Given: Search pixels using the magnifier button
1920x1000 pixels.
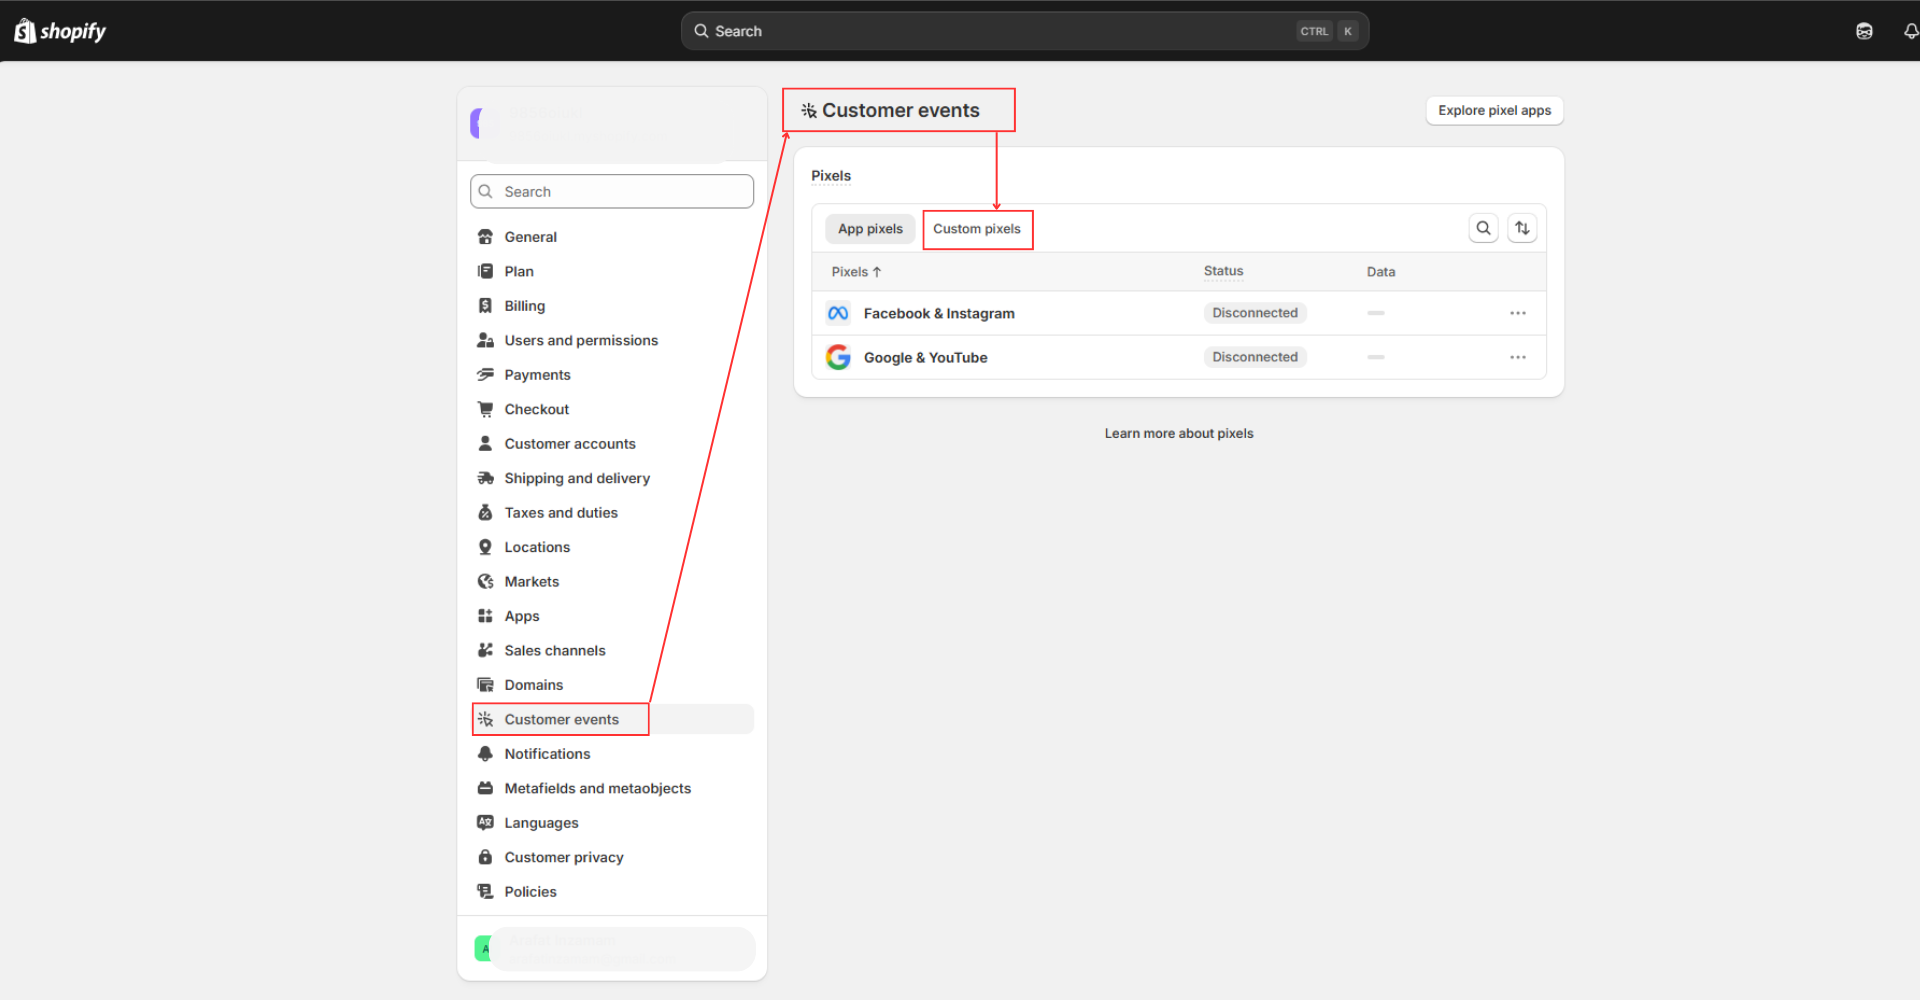Looking at the screenshot, I should pos(1484,228).
